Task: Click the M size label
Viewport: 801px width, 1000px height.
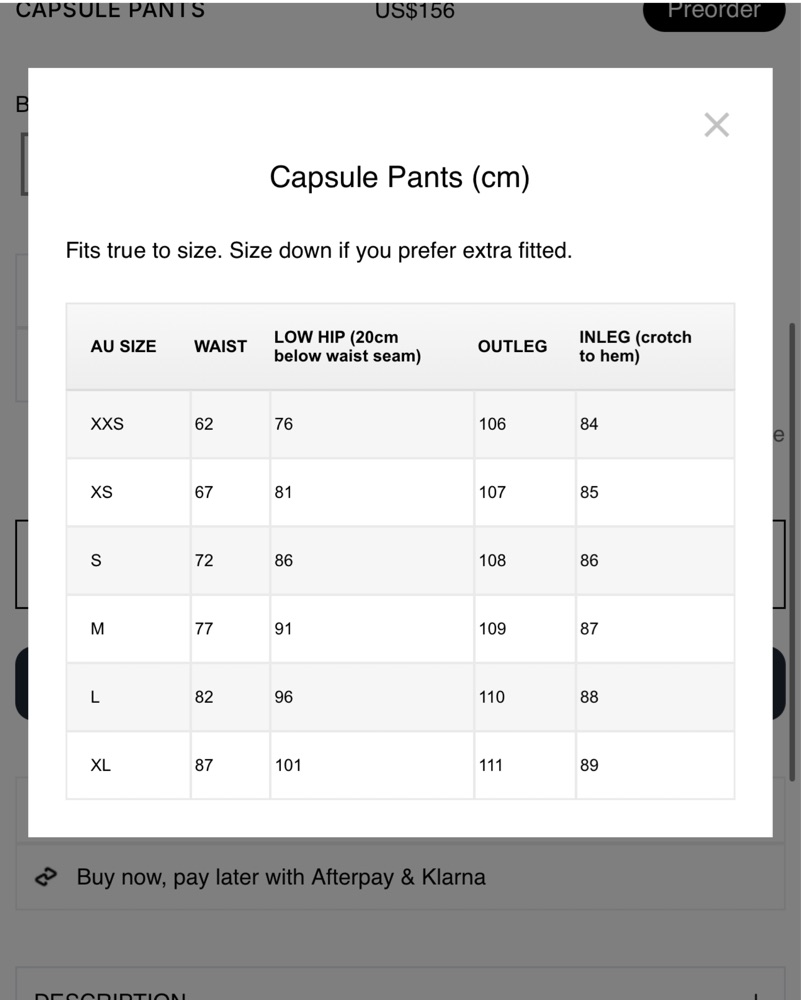Action: (97, 629)
